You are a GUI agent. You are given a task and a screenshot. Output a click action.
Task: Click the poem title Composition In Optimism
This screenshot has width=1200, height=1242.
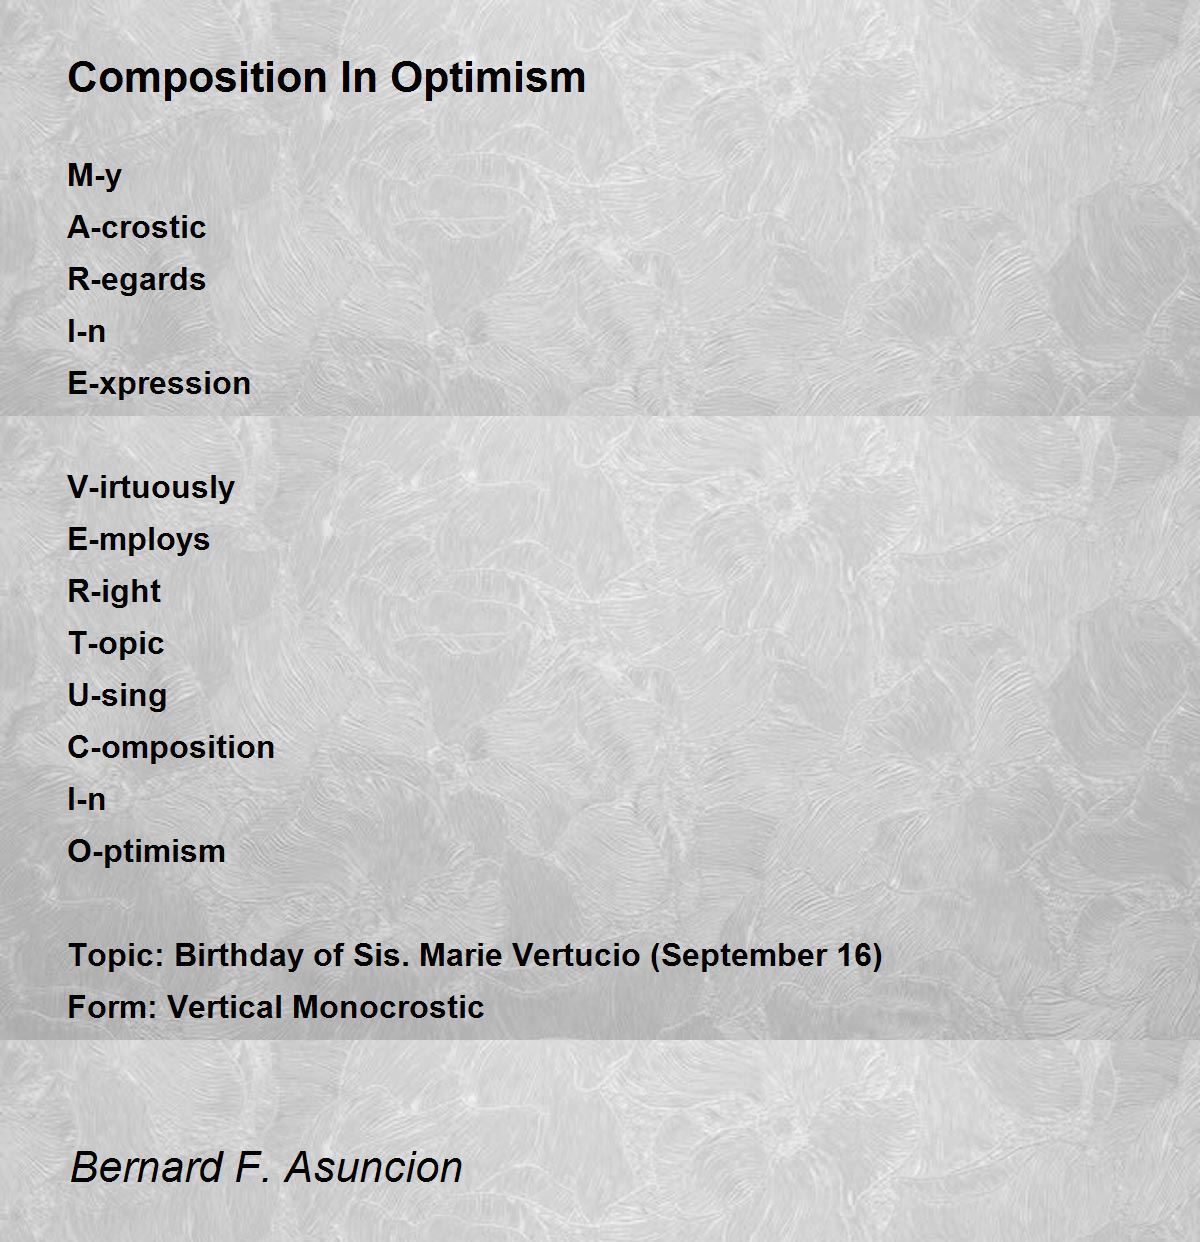326,78
